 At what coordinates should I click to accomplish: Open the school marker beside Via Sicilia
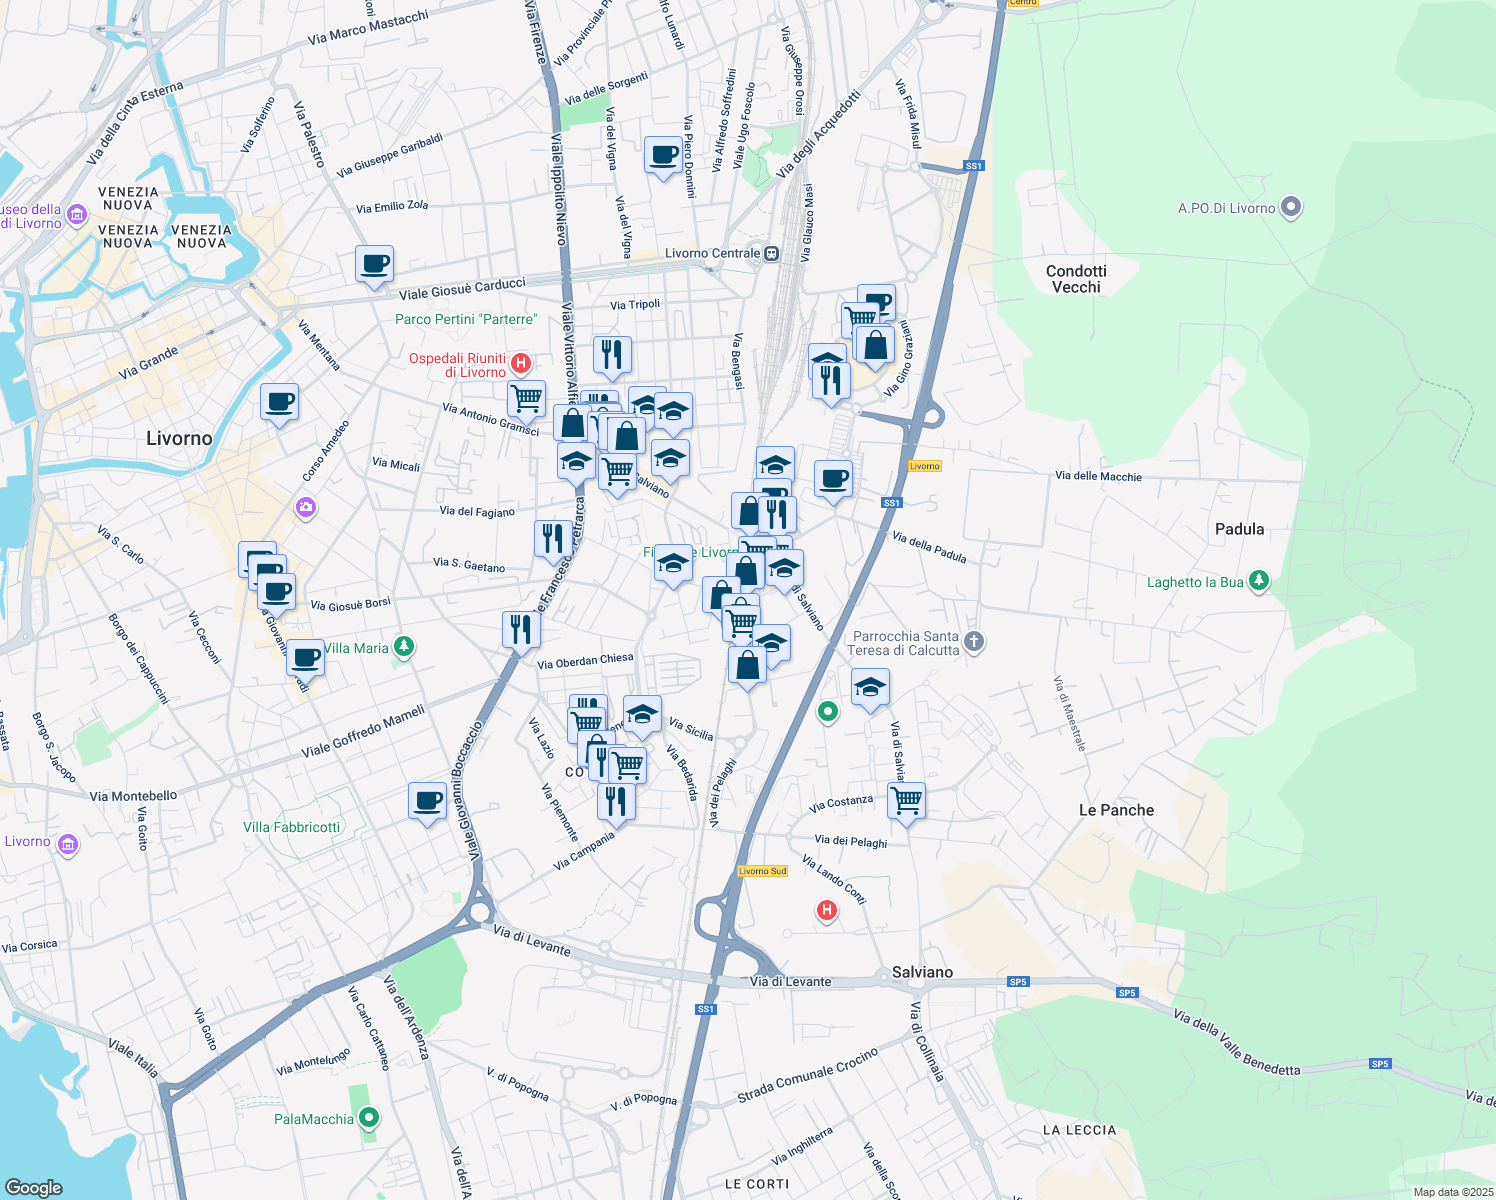(642, 715)
